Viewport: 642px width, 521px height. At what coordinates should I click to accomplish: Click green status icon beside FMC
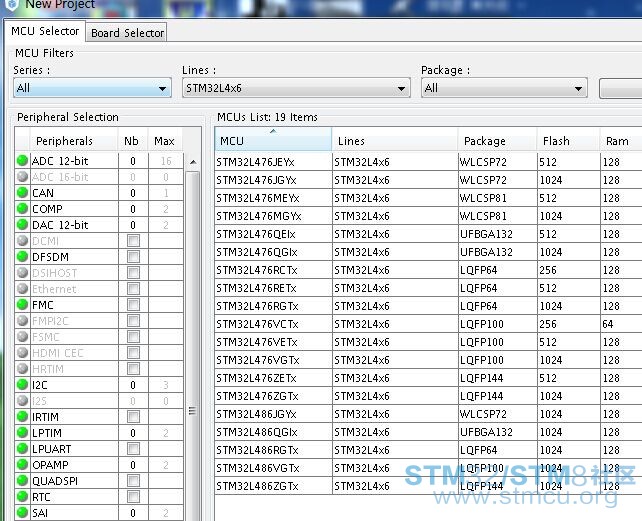(x=23, y=305)
